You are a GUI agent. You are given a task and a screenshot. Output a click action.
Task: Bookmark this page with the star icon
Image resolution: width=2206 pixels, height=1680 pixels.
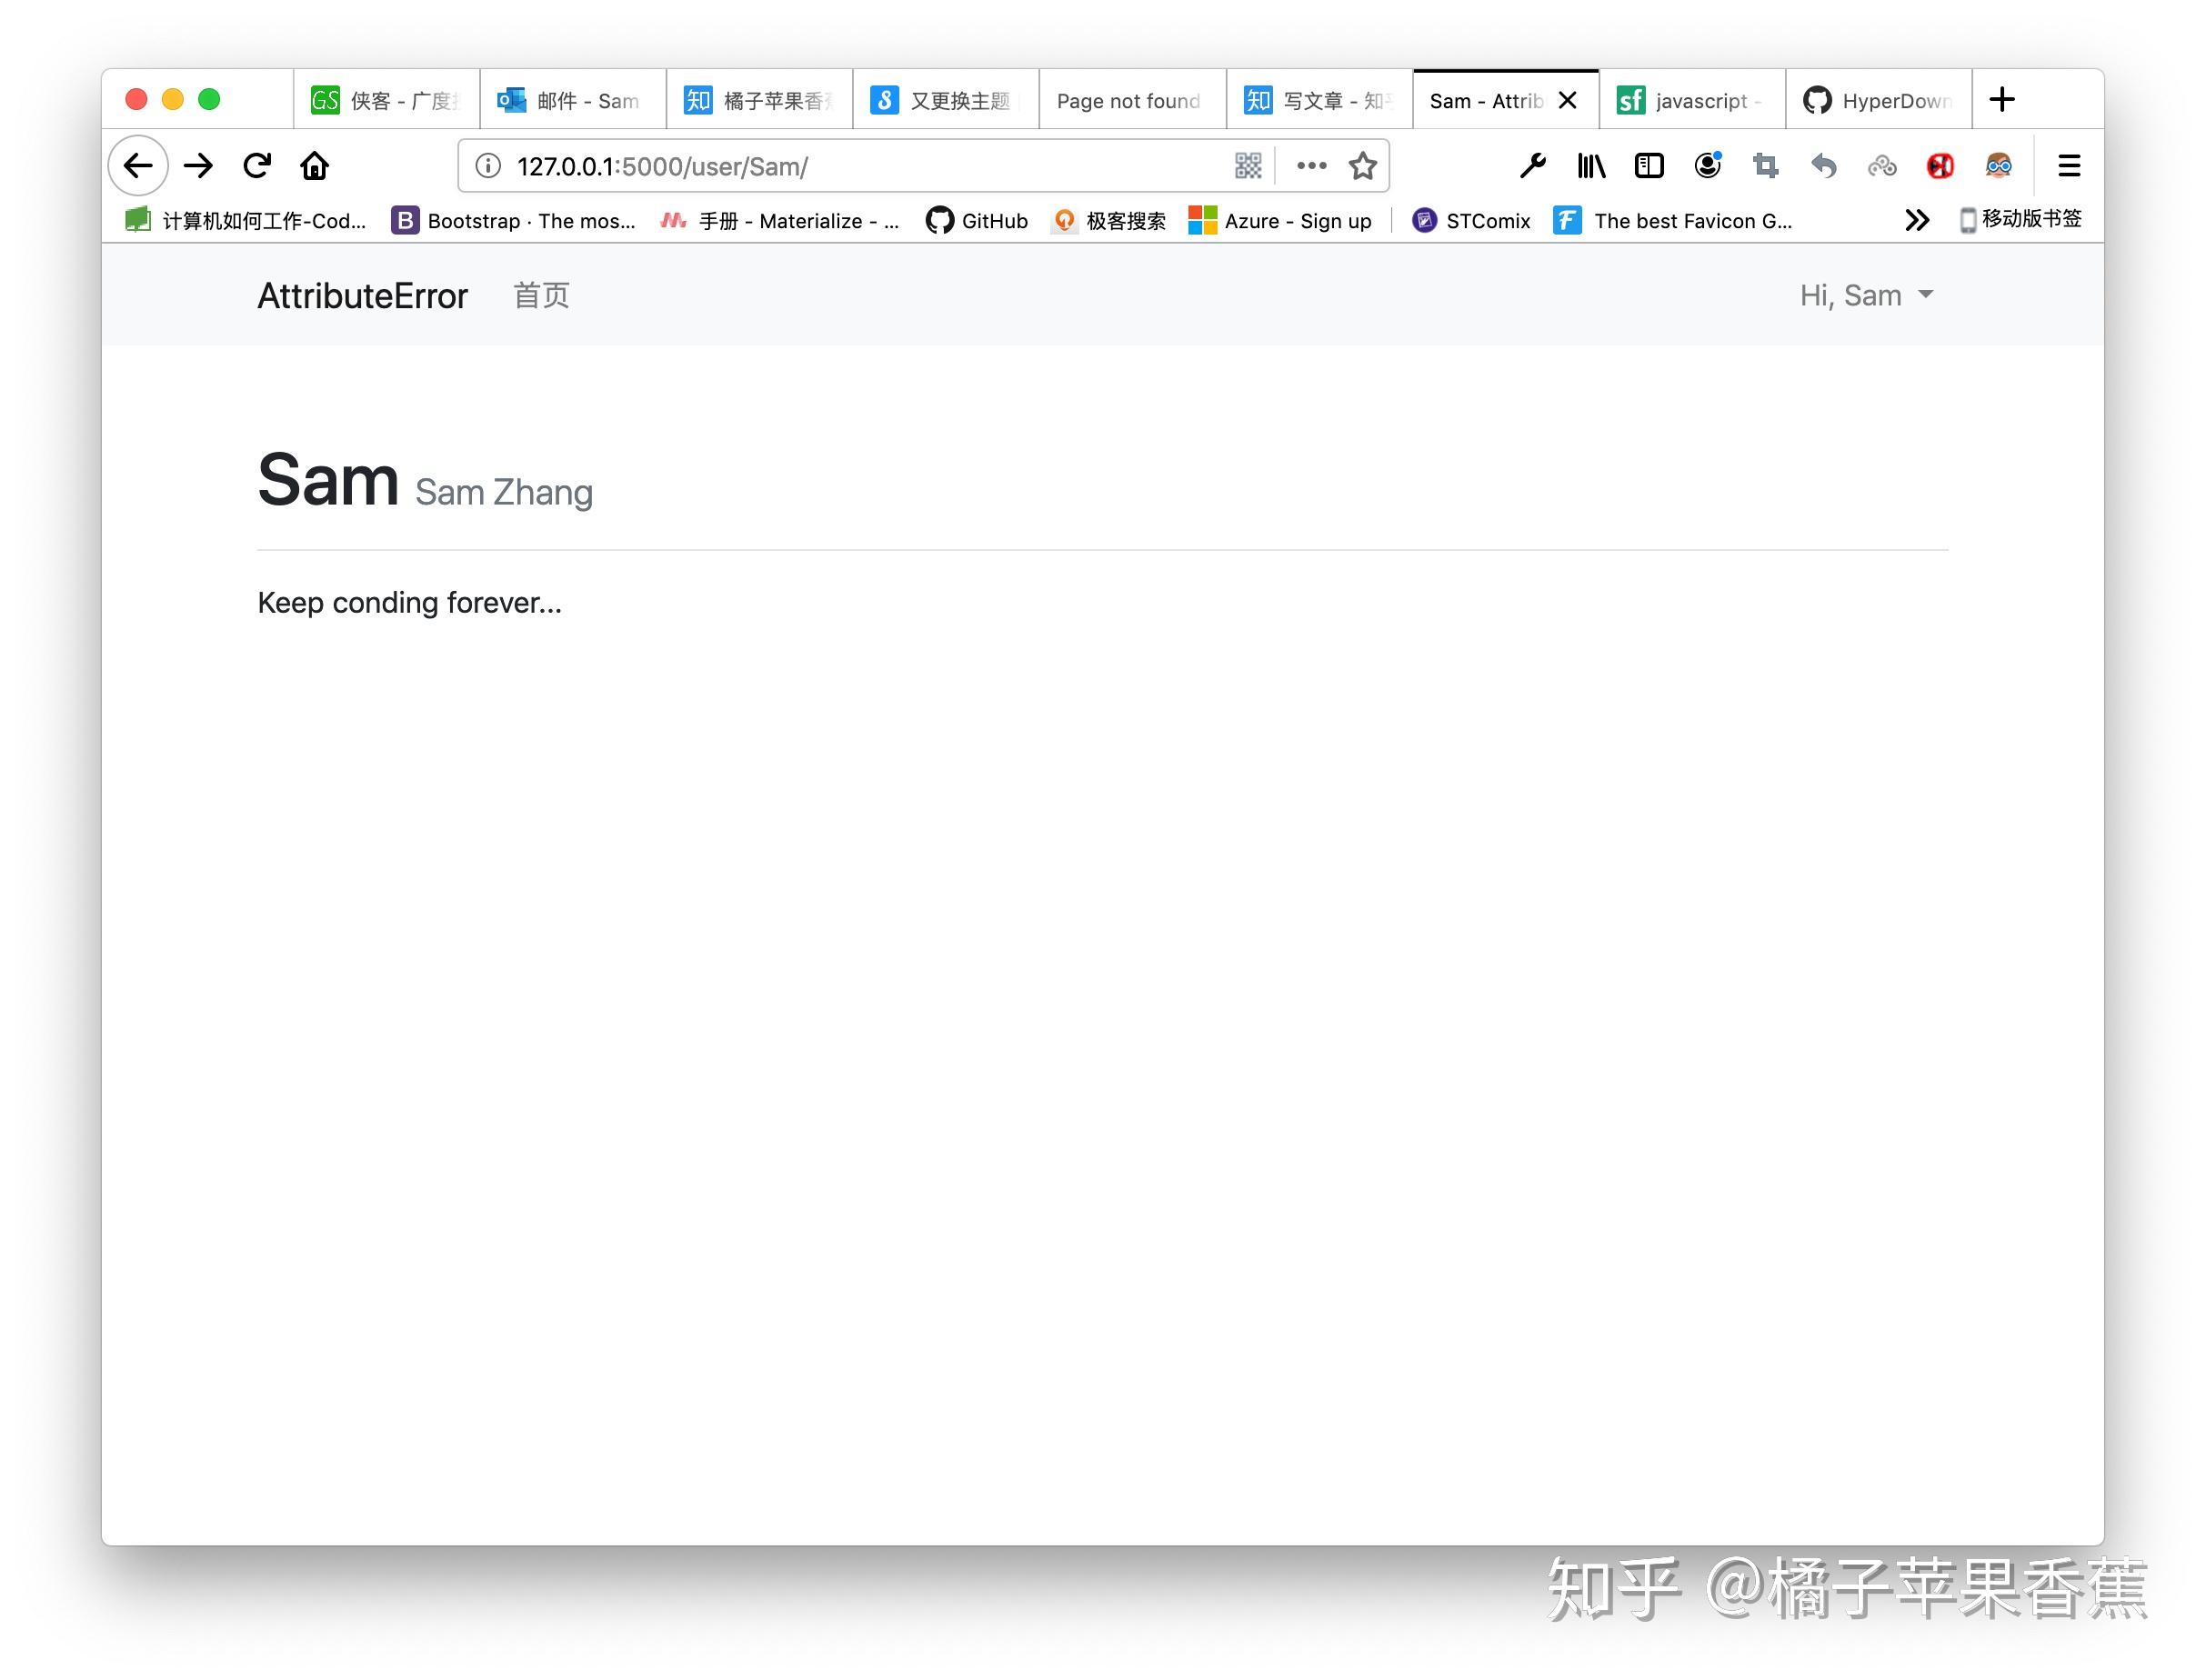[1362, 166]
